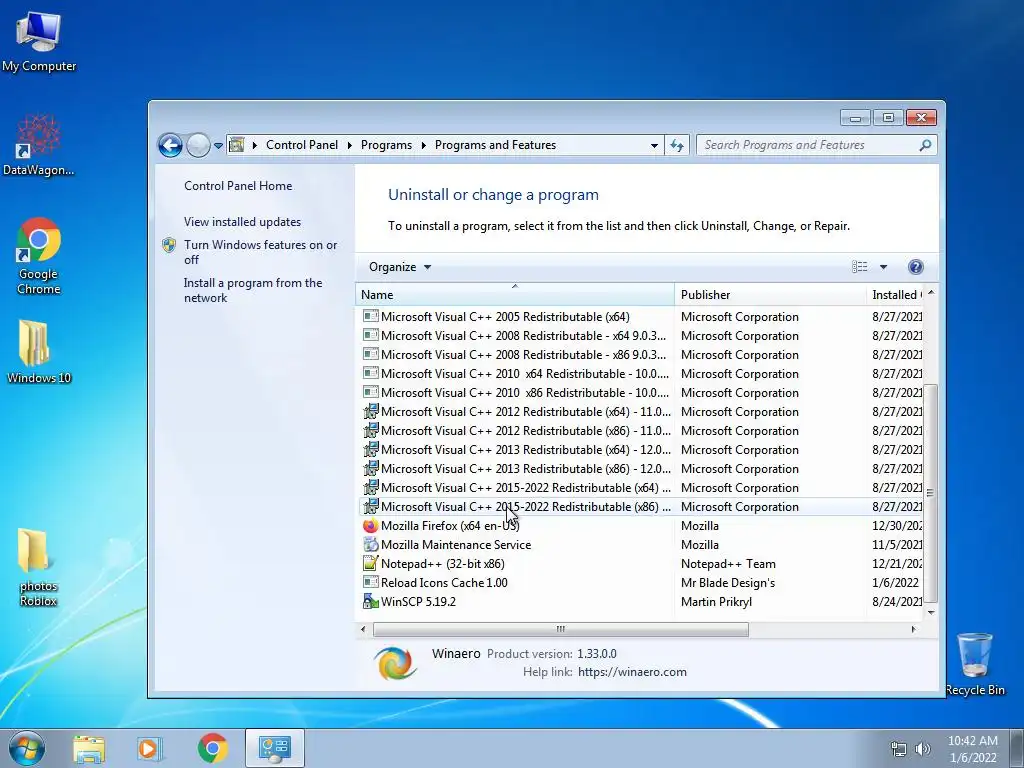Open the https://winaero.com help link
1024x768 pixels.
click(x=632, y=672)
